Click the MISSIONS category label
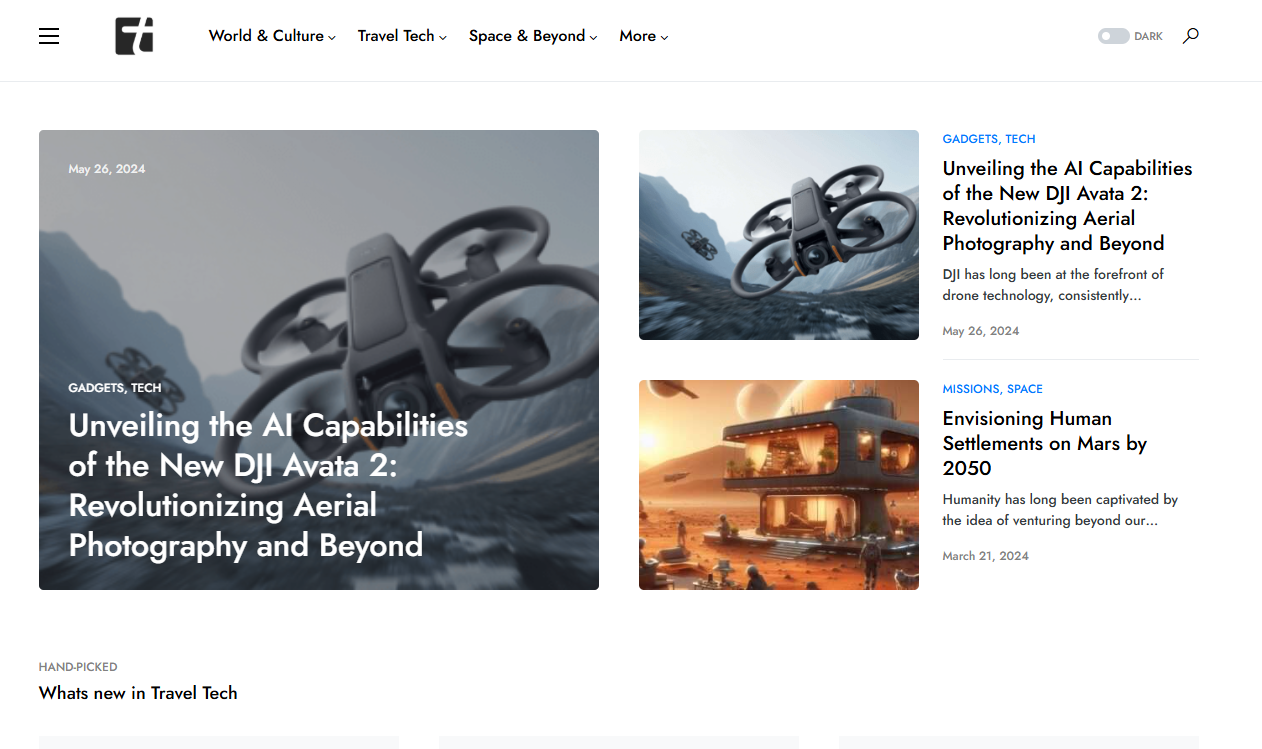This screenshot has height=749, width=1262. 970,388
